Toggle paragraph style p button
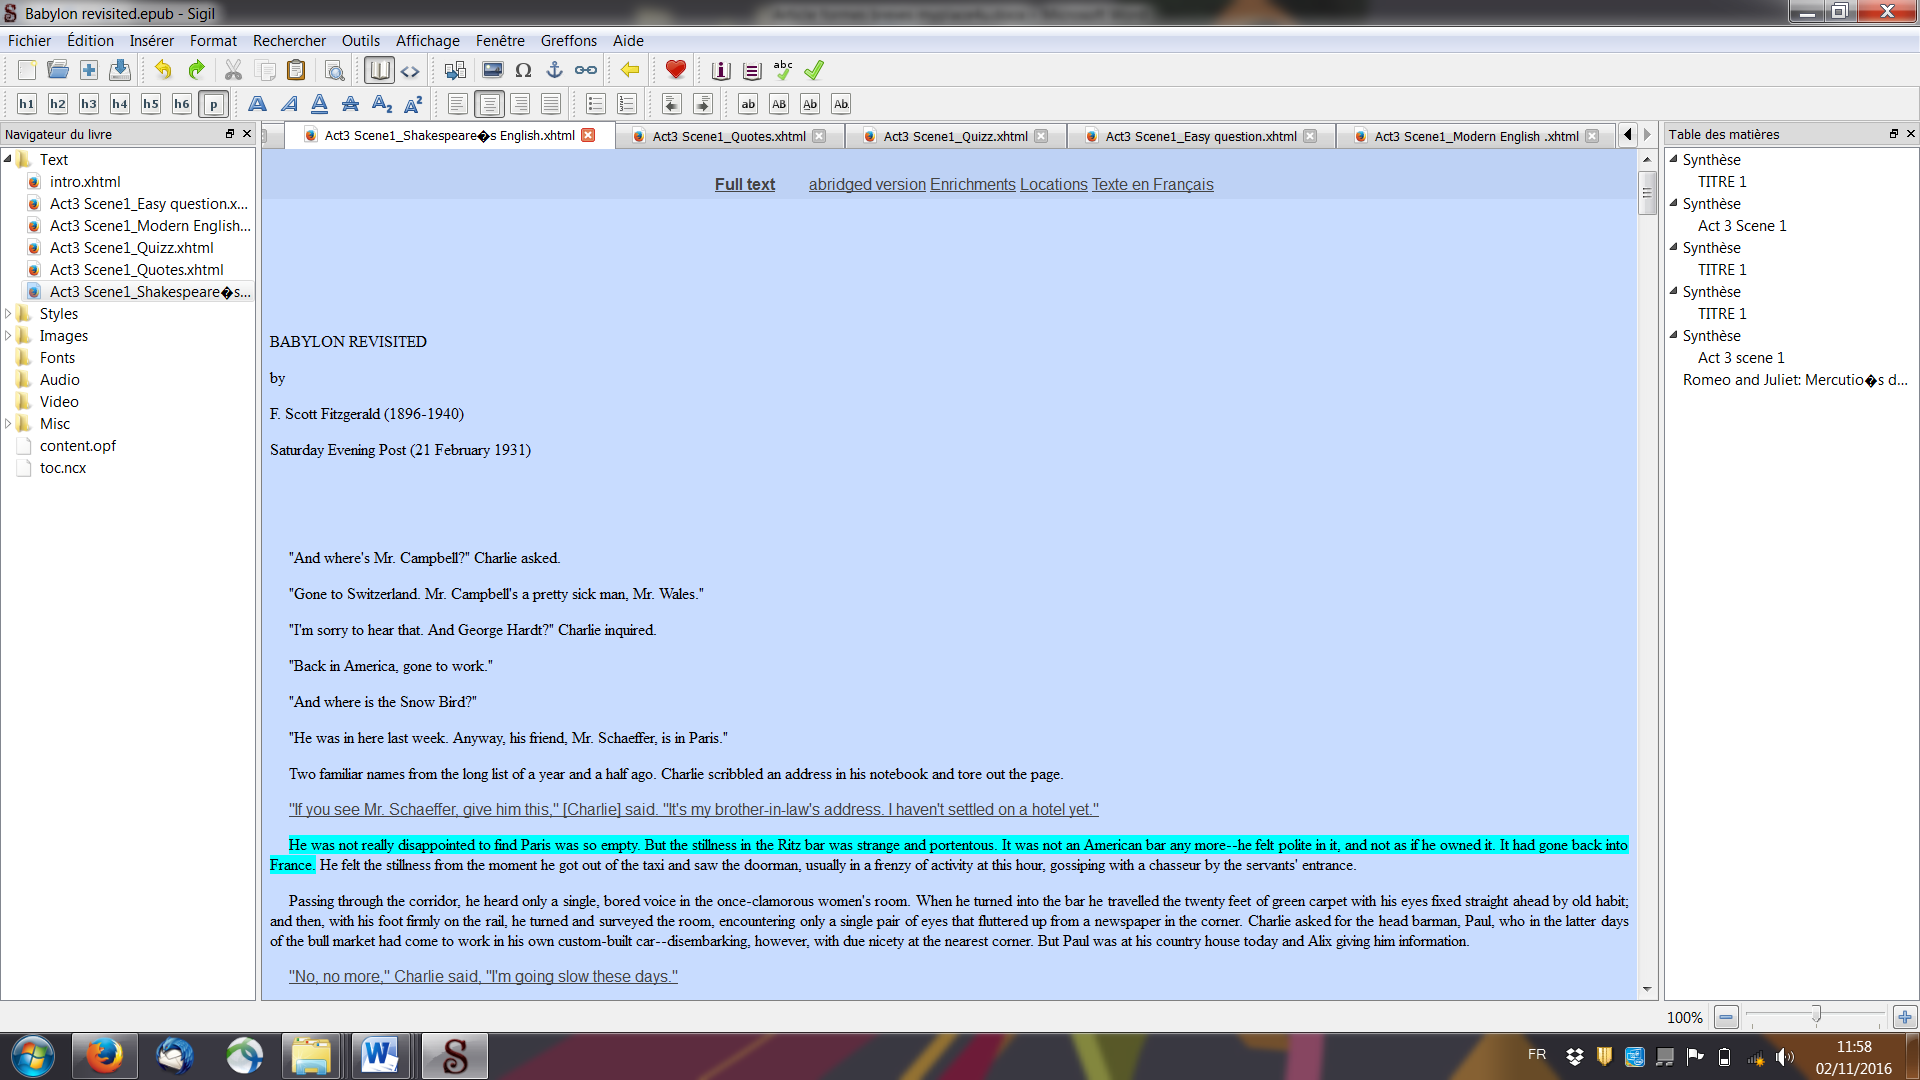 [x=213, y=104]
